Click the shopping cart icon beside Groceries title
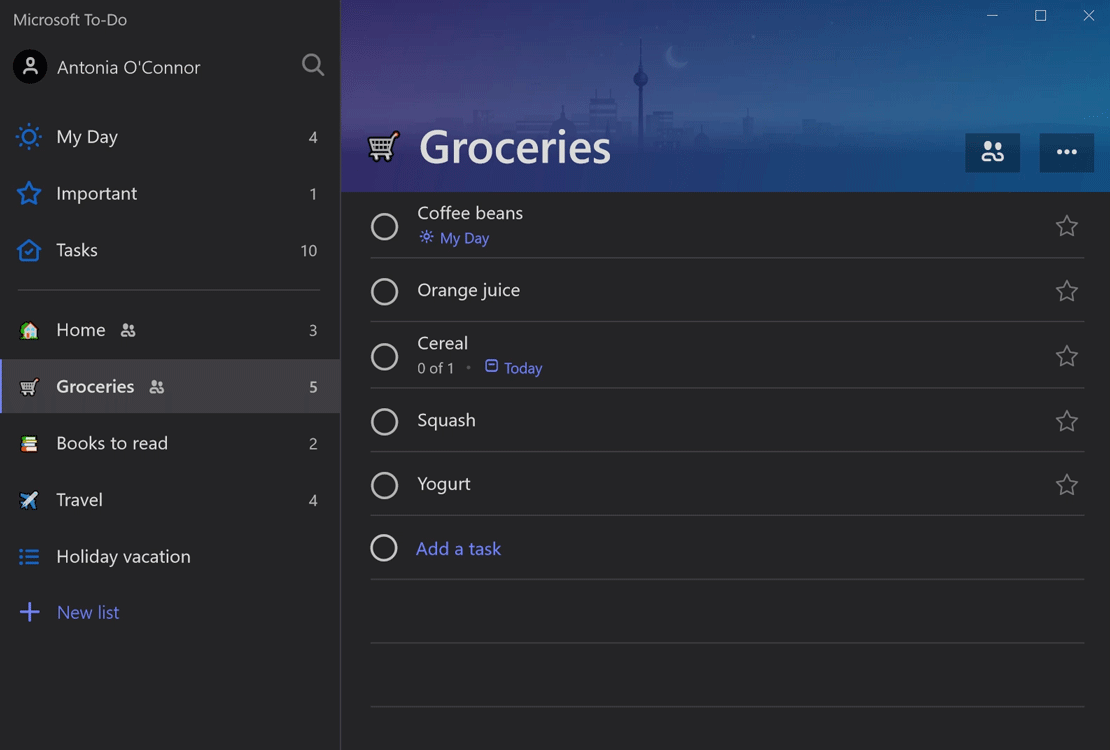Image resolution: width=1110 pixels, height=750 pixels. point(383,147)
